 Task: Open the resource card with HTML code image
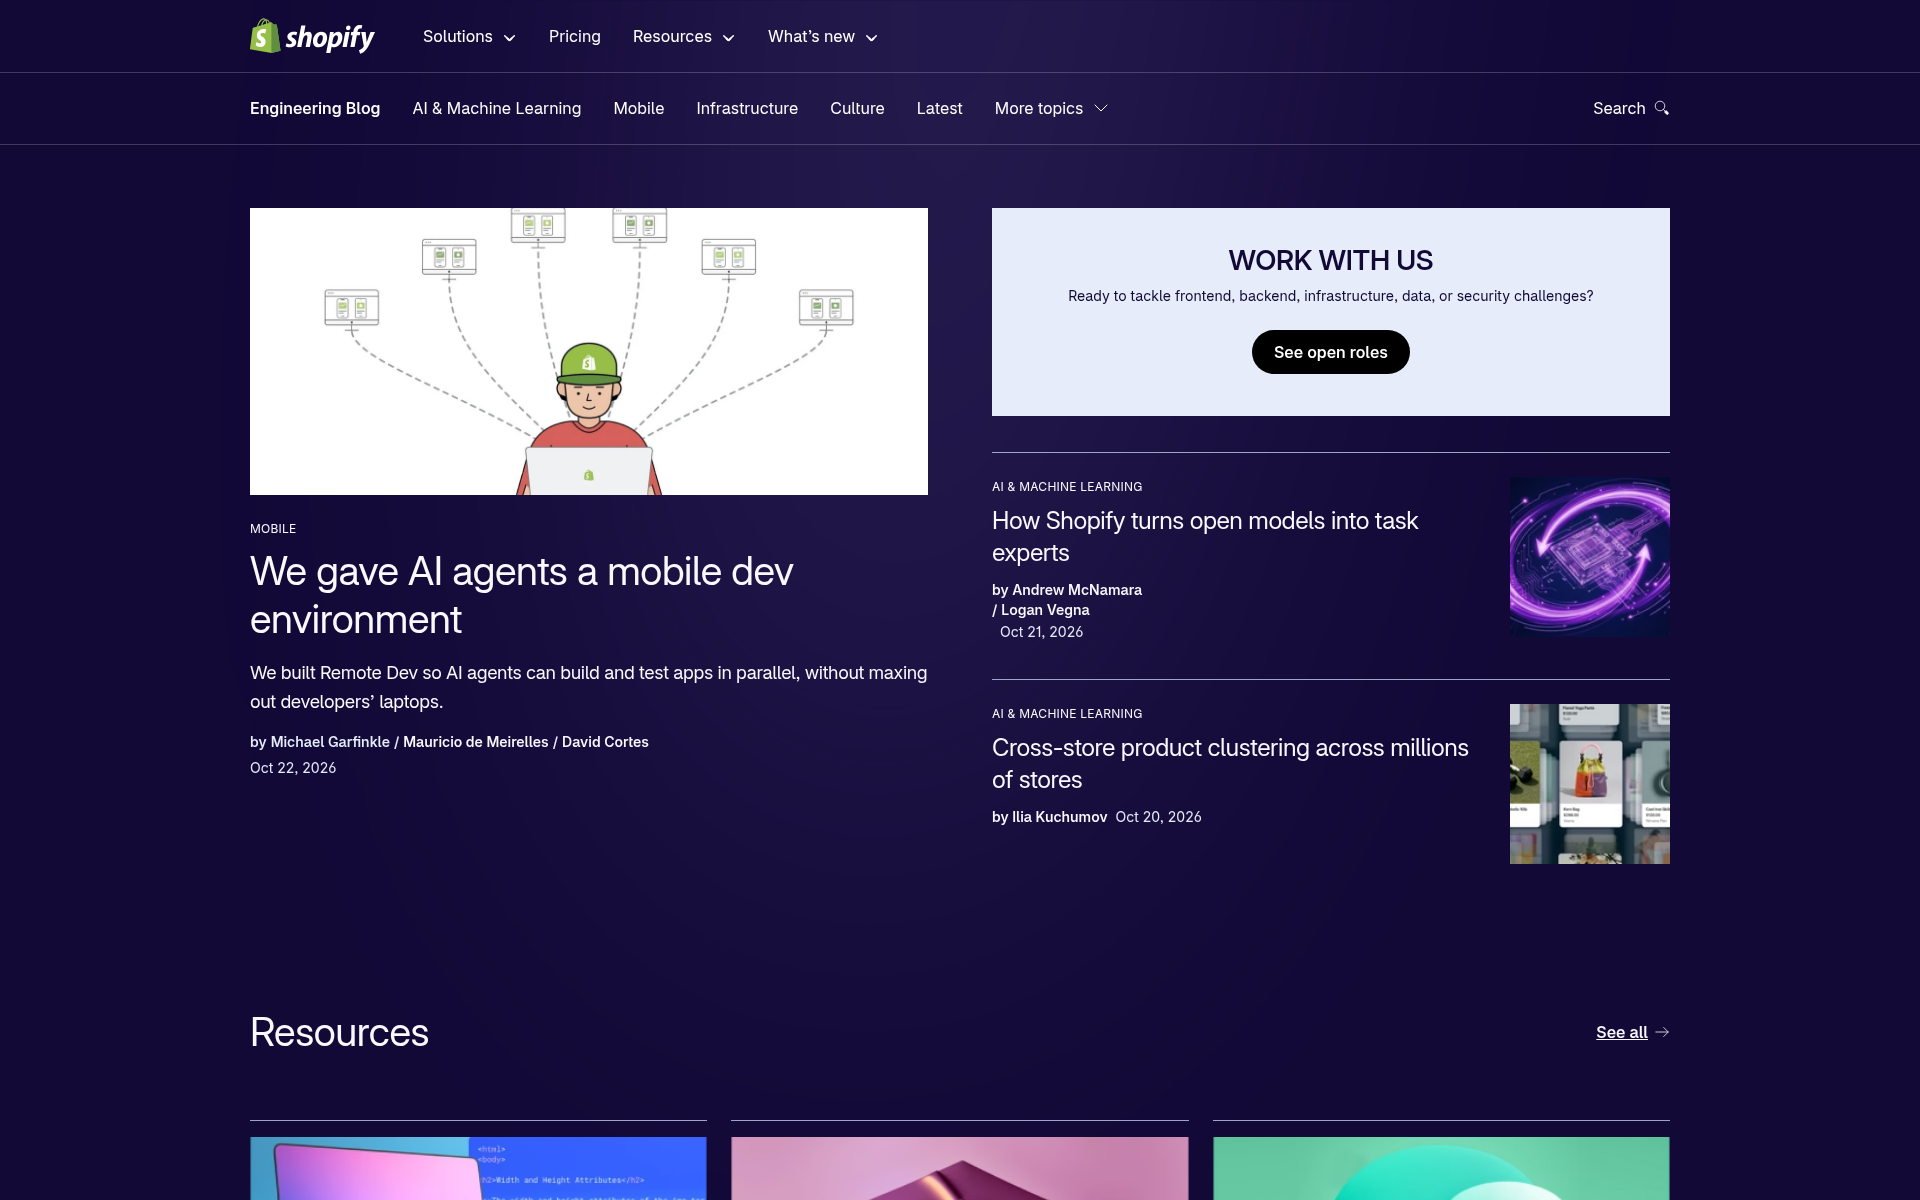[x=478, y=1168]
